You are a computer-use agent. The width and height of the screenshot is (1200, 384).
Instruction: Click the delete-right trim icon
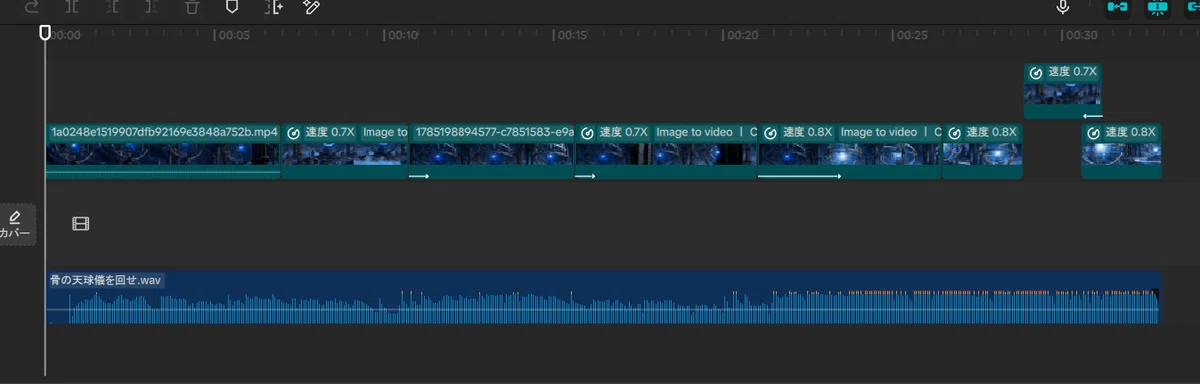click(152, 7)
